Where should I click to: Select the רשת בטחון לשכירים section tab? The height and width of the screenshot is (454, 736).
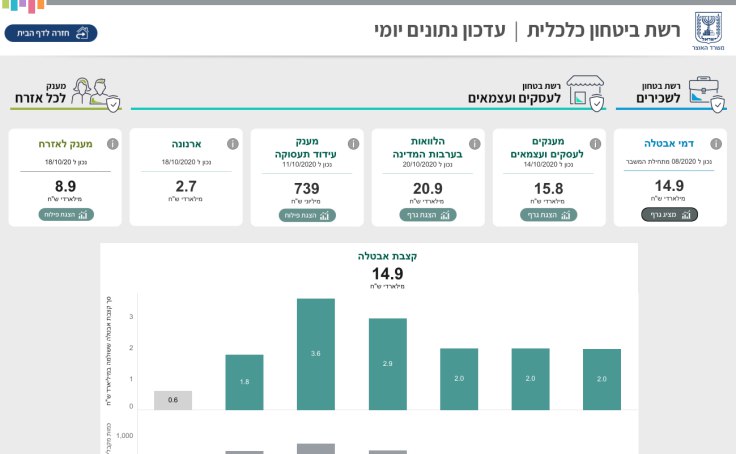tap(671, 93)
